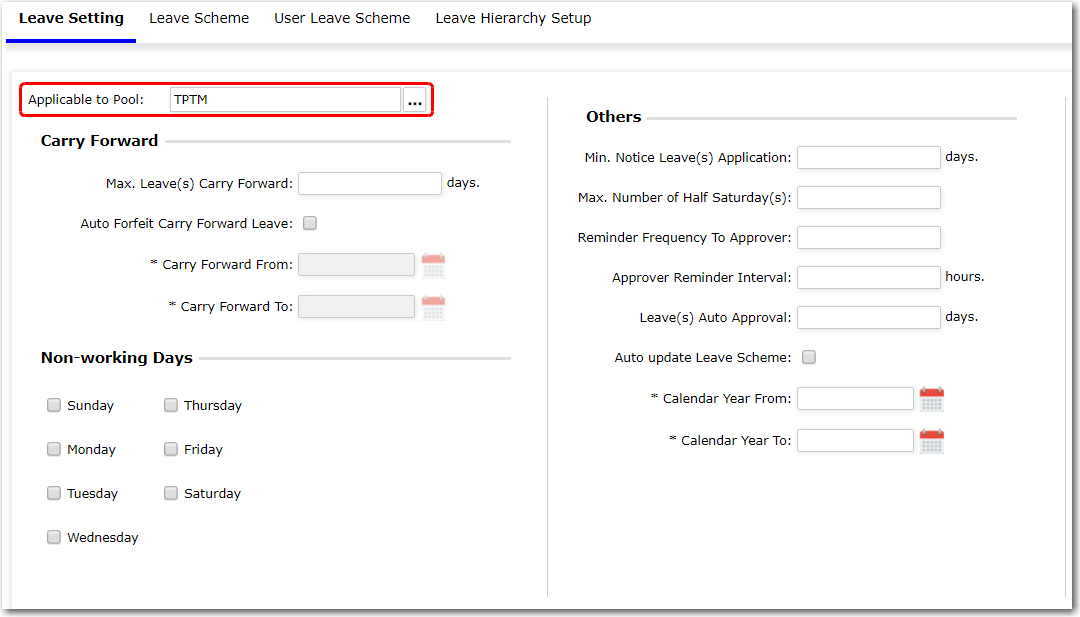Switch to the Leave Scheme tab
This screenshot has width=1080, height=617.
(199, 18)
